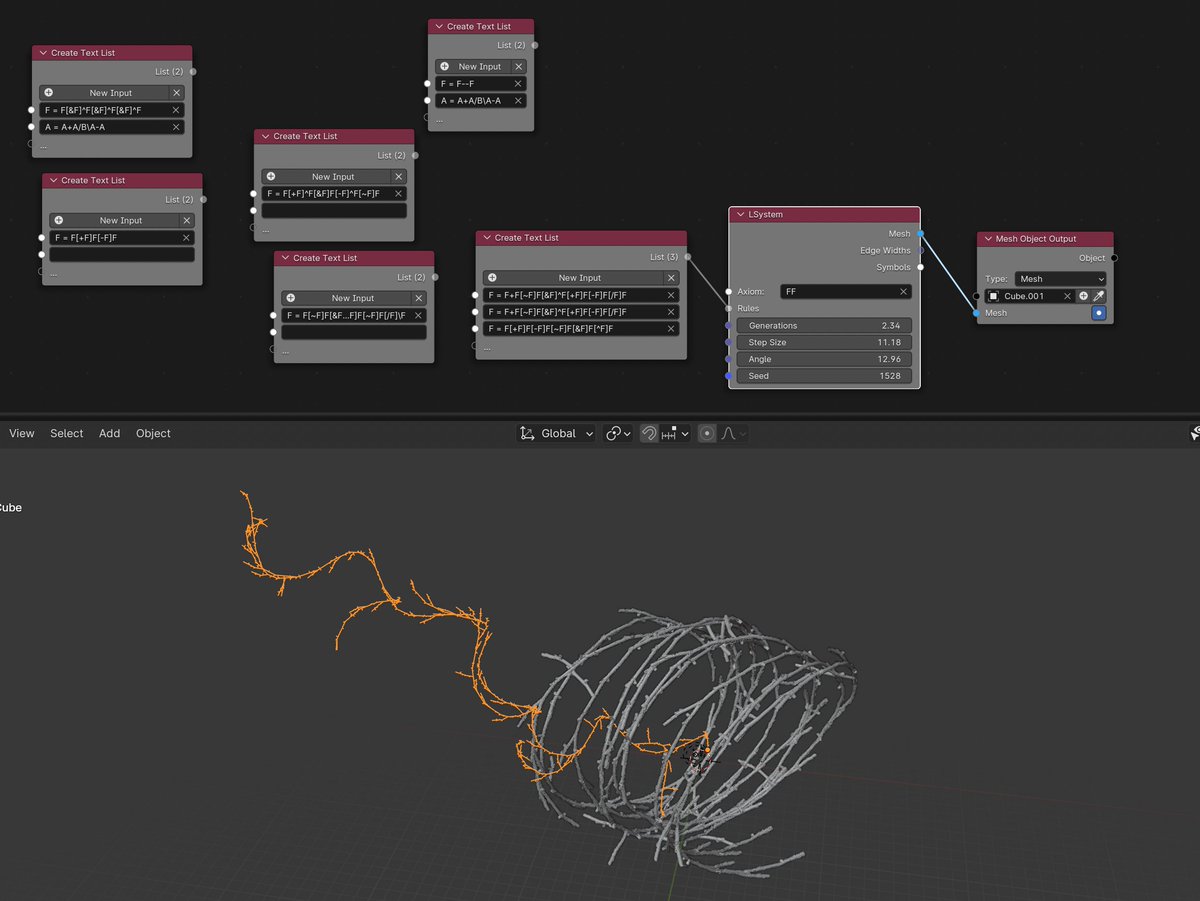The height and width of the screenshot is (901, 1200).
Task: Click the Symbols output socket
Action: tap(920, 267)
